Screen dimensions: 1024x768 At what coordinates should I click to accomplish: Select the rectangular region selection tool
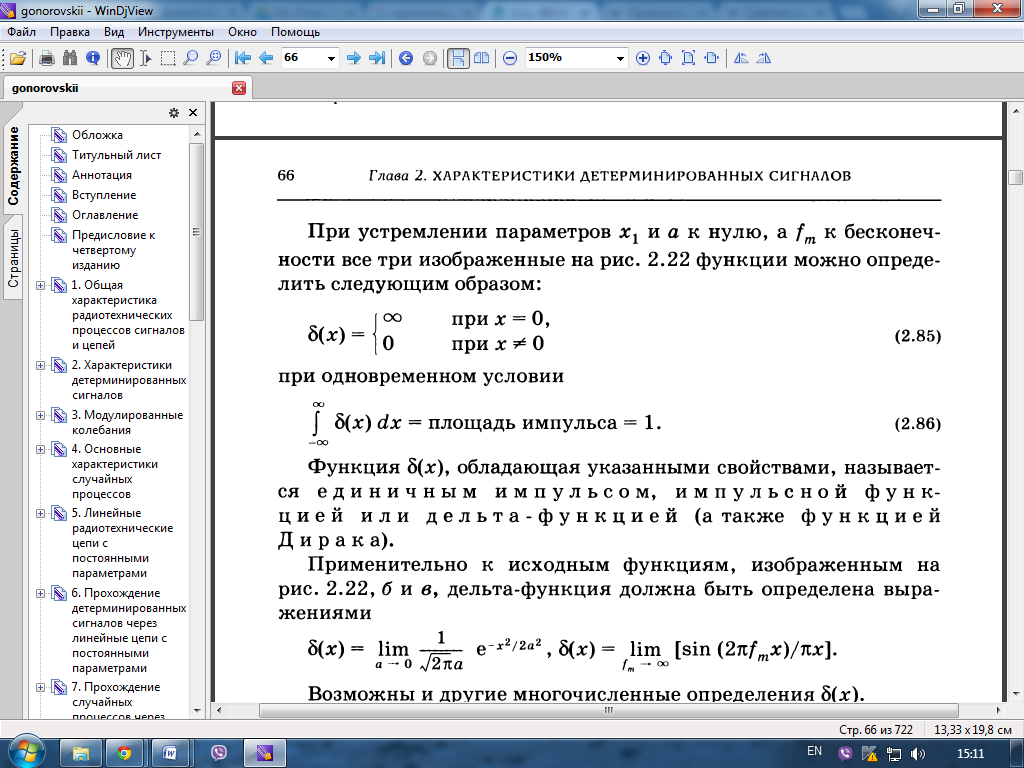tap(168, 58)
